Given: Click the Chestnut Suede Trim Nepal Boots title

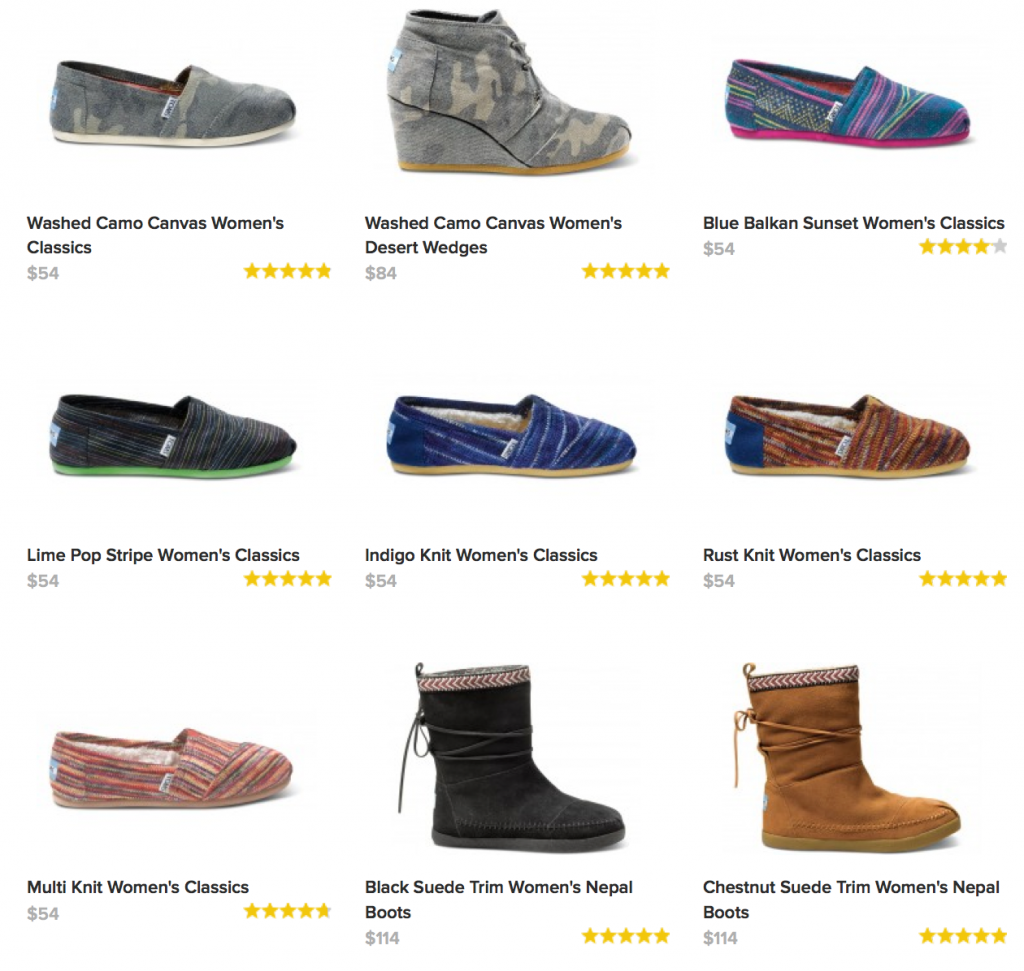Looking at the screenshot, I should 849,898.
